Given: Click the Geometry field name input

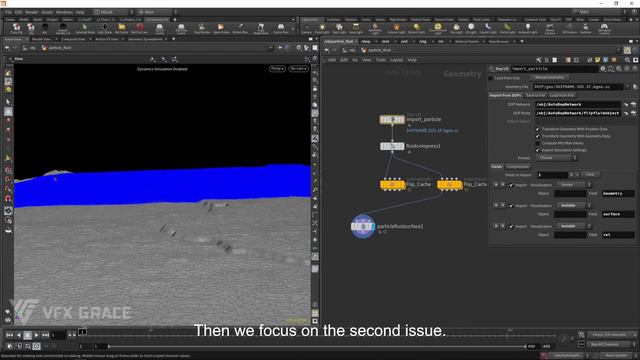Looking at the screenshot, I should coord(618,193).
